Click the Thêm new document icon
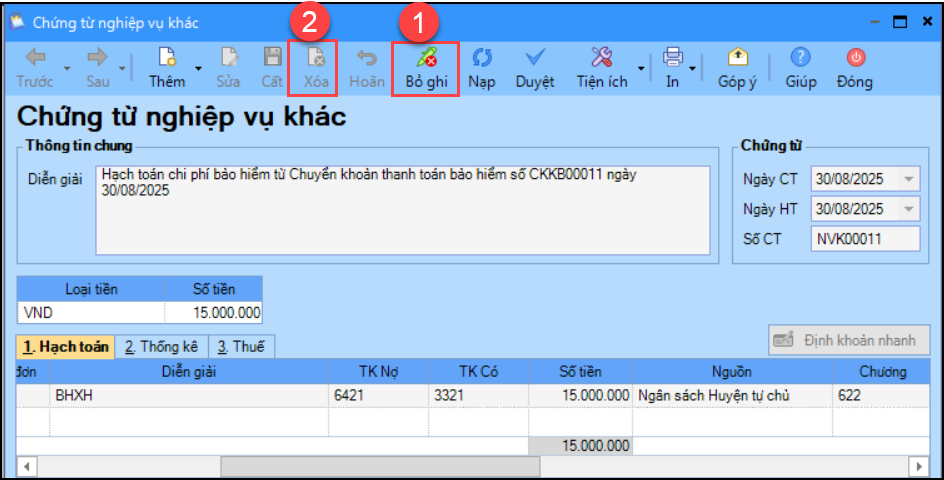 coord(167,57)
